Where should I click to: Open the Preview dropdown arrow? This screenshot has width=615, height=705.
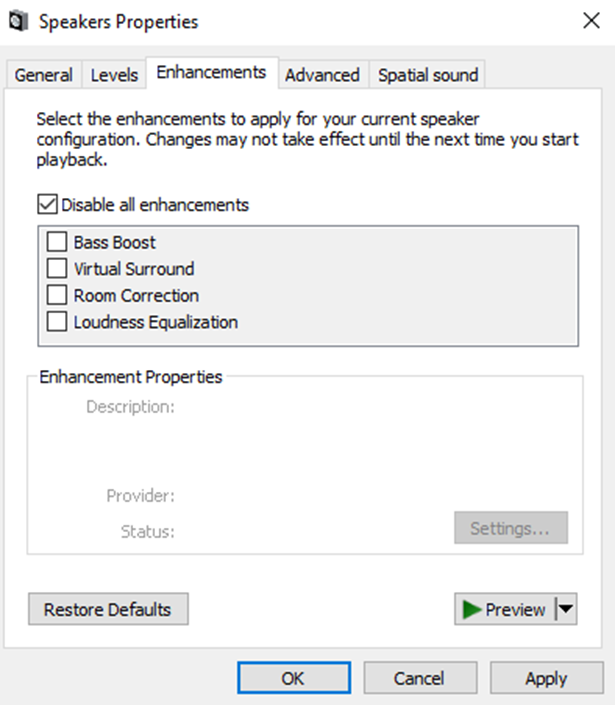(565, 609)
